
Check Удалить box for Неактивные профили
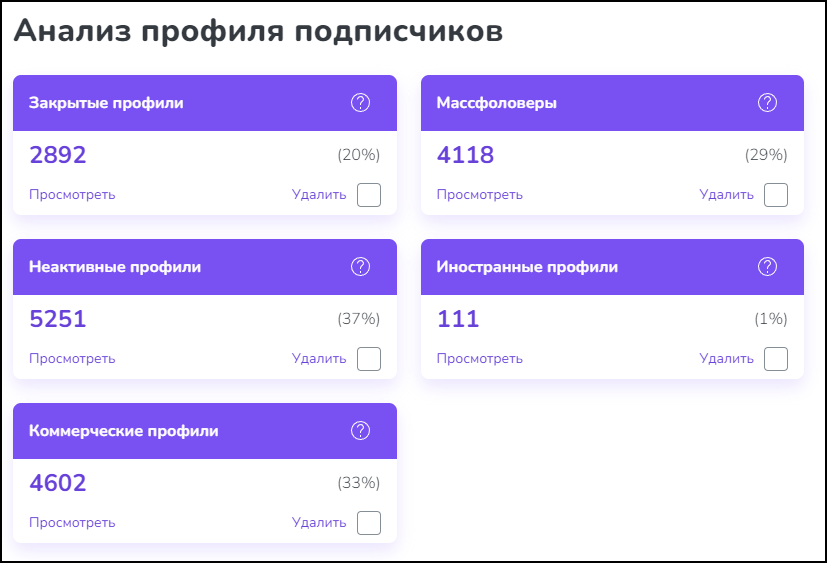coord(369,359)
